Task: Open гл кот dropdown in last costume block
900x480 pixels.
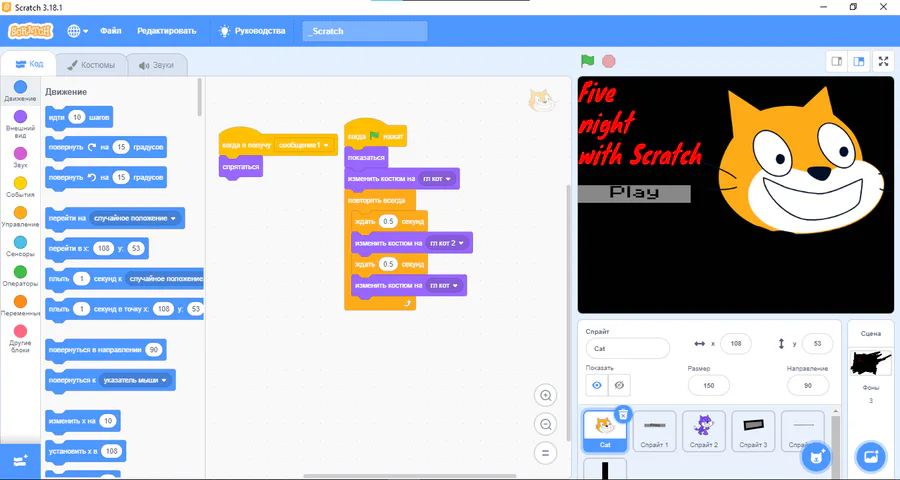Action: pyautogui.click(x=444, y=285)
